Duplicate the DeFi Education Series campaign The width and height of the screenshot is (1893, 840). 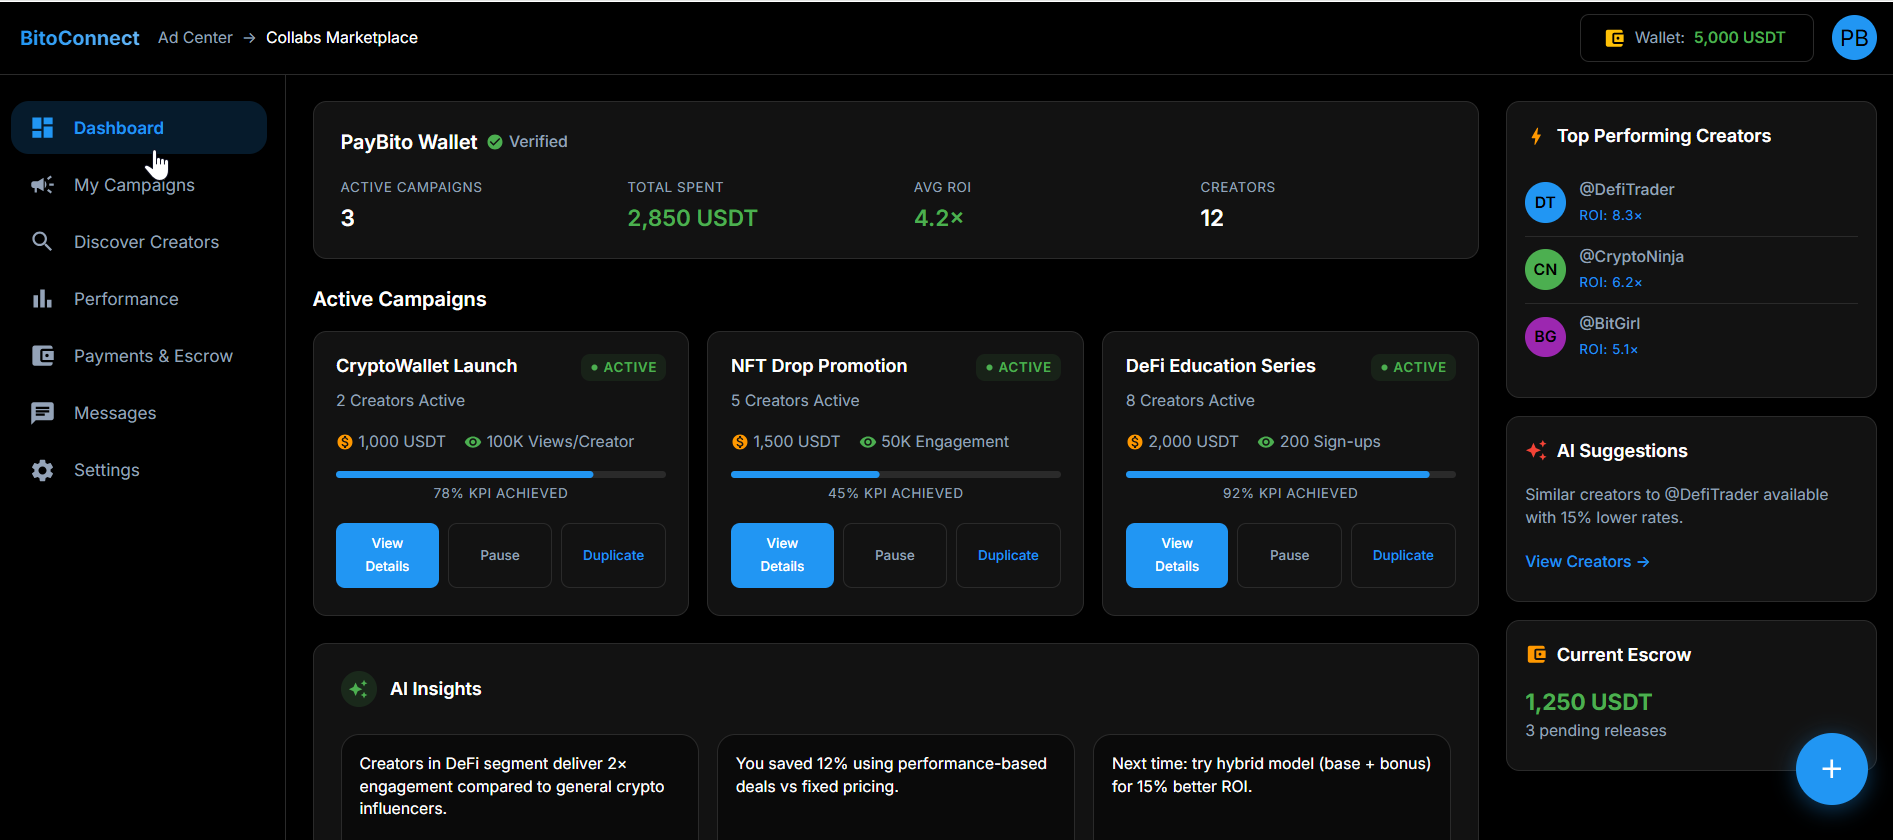click(x=1402, y=555)
